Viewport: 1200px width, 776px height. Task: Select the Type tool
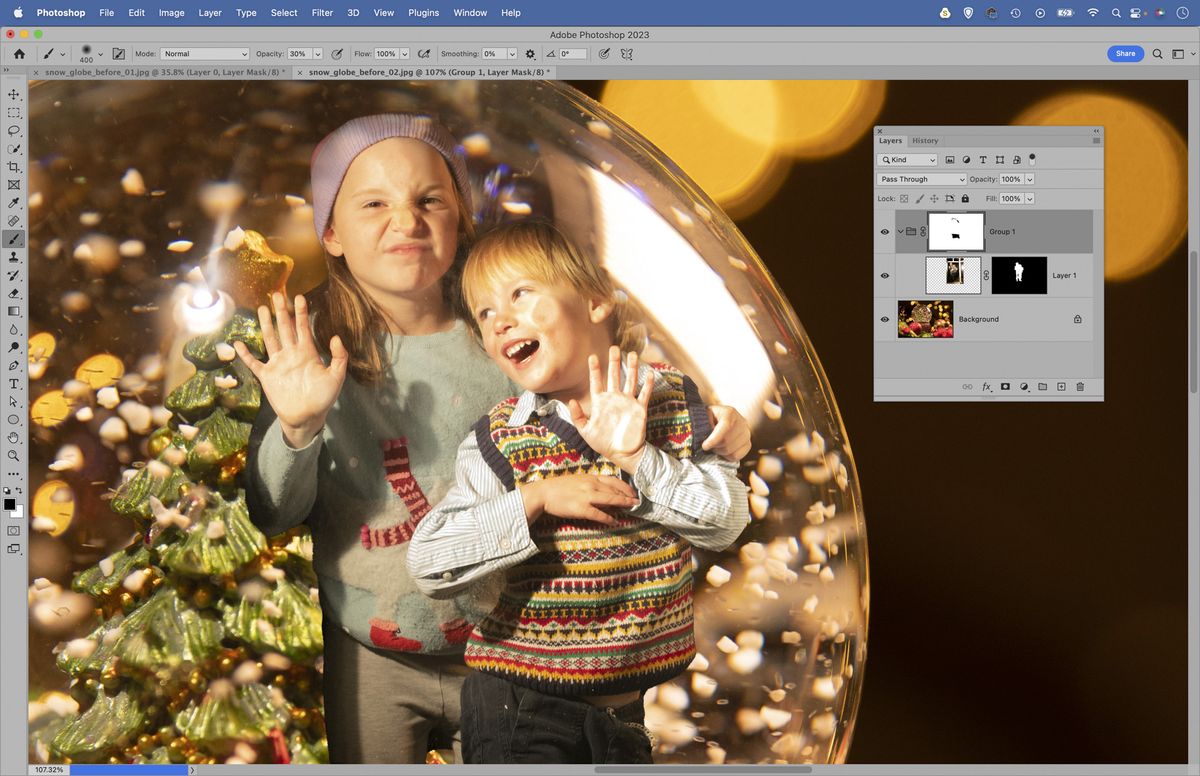click(x=14, y=383)
